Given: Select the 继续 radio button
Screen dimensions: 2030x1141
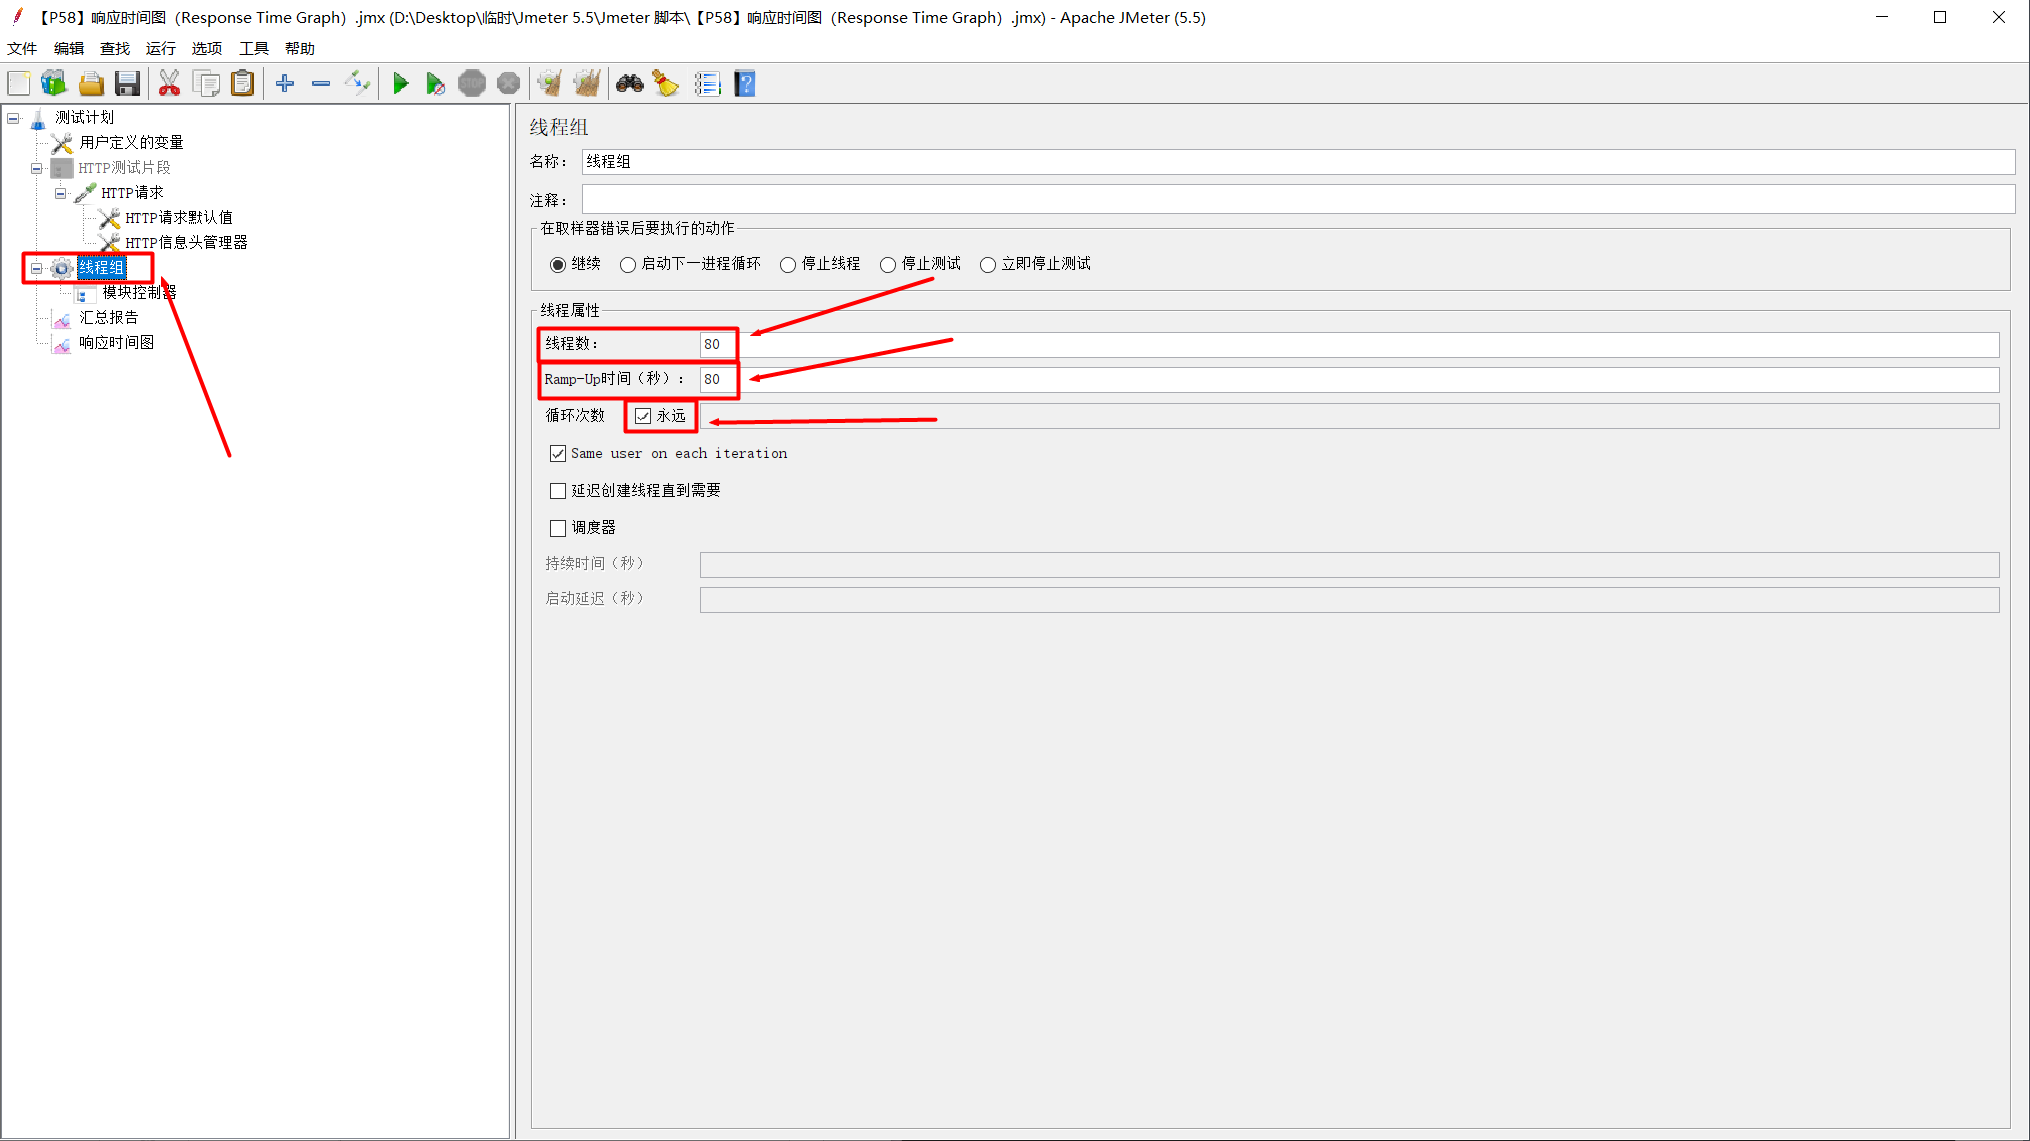Looking at the screenshot, I should pos(558,265).
